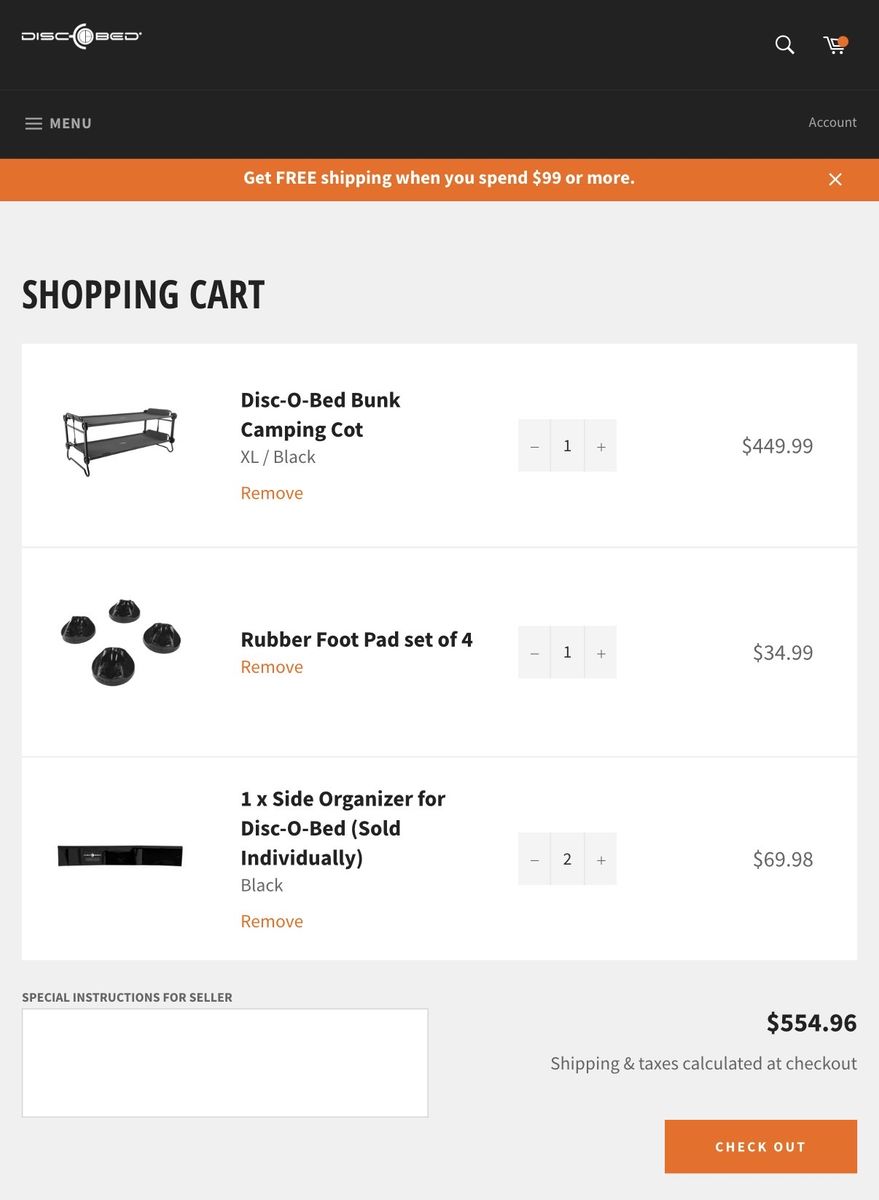This screenshot has width=879, height=1200.
Task: Dismiss the free shipping banner
Action: click(835, 179)
